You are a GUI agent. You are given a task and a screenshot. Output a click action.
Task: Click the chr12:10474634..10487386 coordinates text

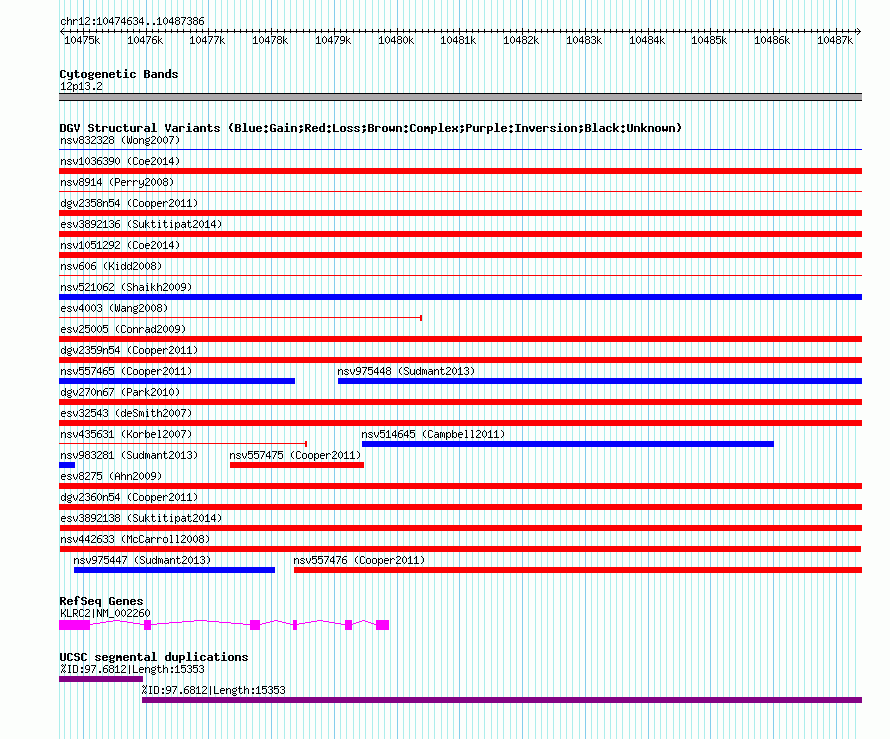click(132, 21)
